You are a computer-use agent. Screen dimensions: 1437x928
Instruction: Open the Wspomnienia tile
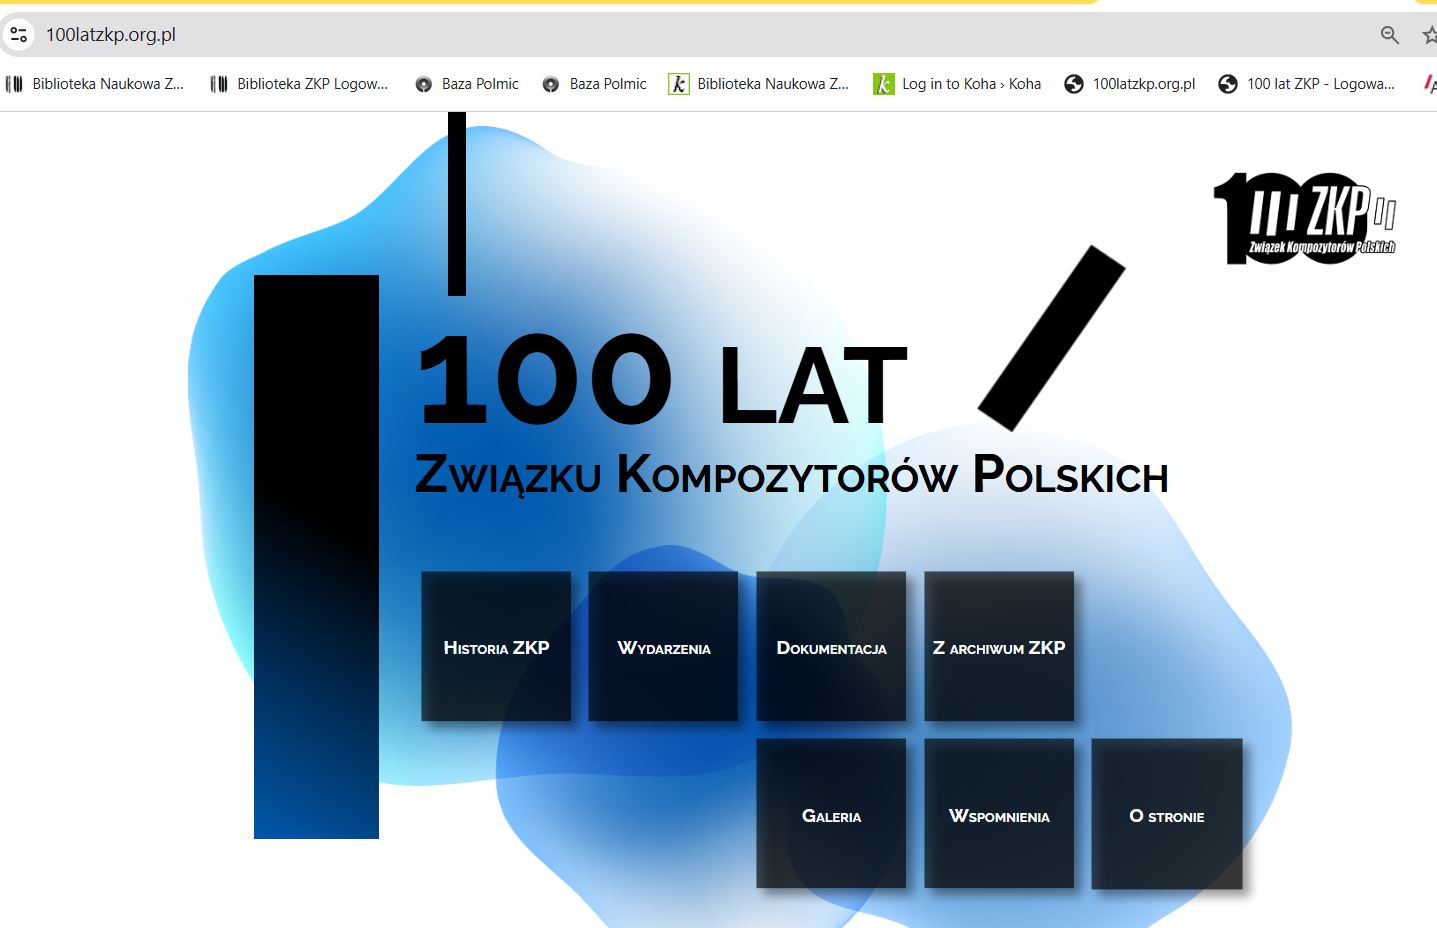pos(999,813)
